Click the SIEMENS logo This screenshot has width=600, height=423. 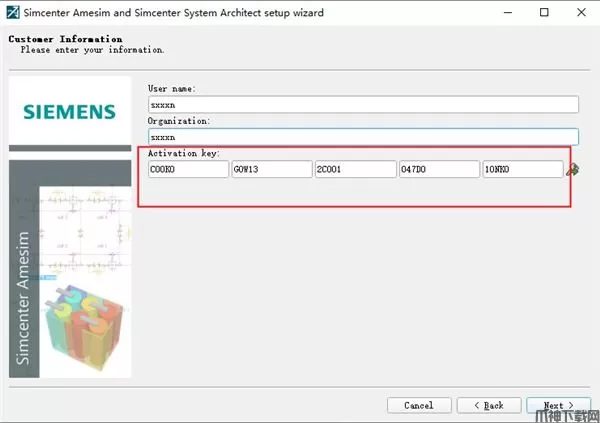click(70, 111)
